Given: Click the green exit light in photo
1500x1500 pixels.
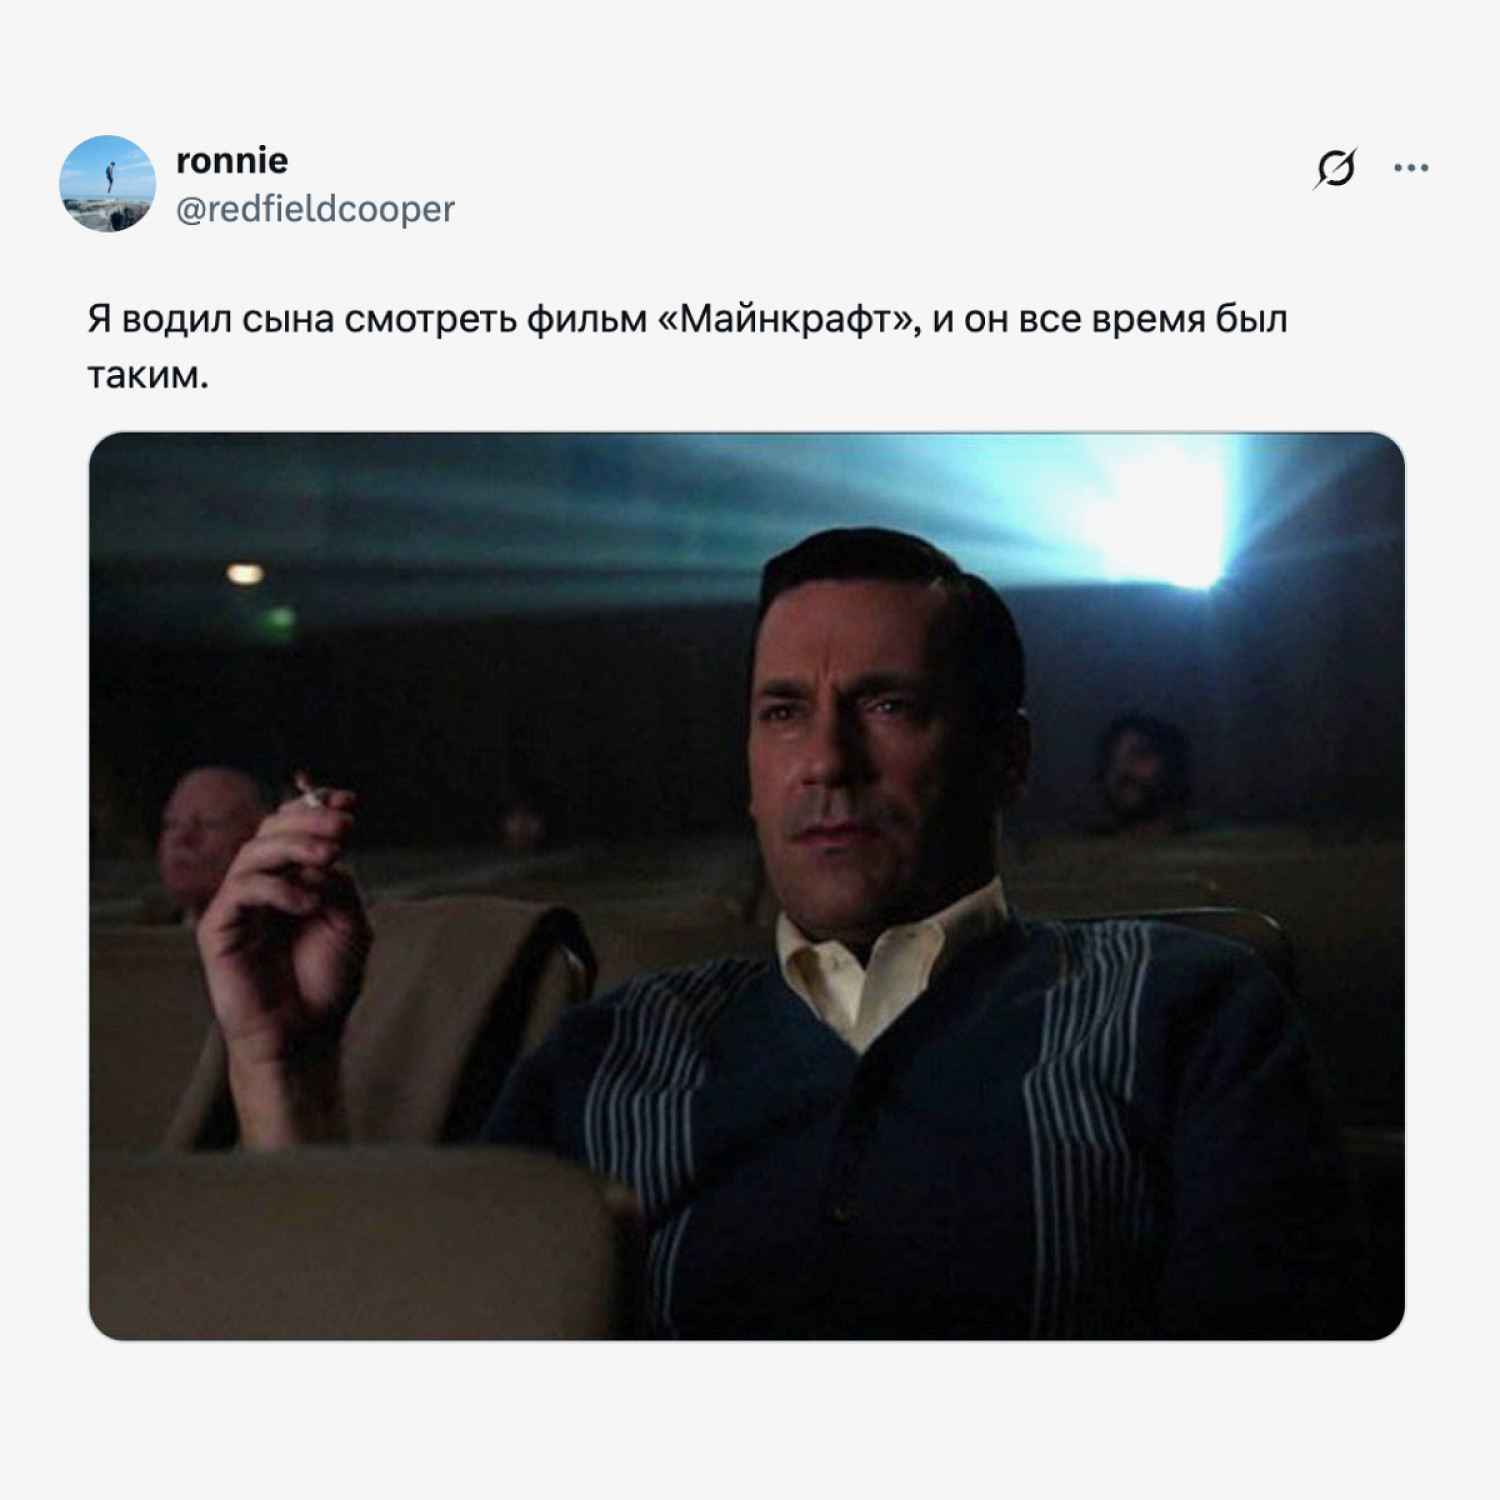Looking at the screenshot, I should (x=280, y=620).
